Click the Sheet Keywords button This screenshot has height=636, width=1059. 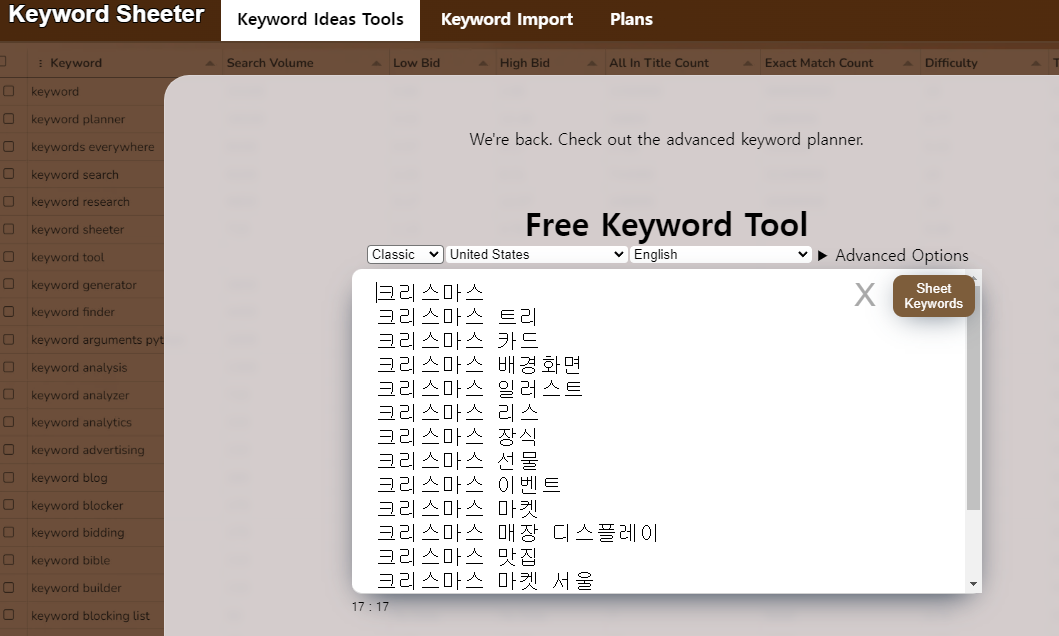click(933, 296)
